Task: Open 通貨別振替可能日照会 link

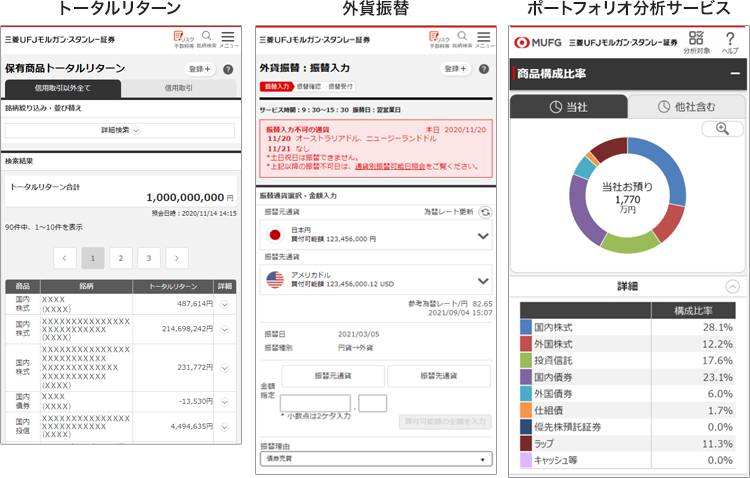Action: click(390, 167)
